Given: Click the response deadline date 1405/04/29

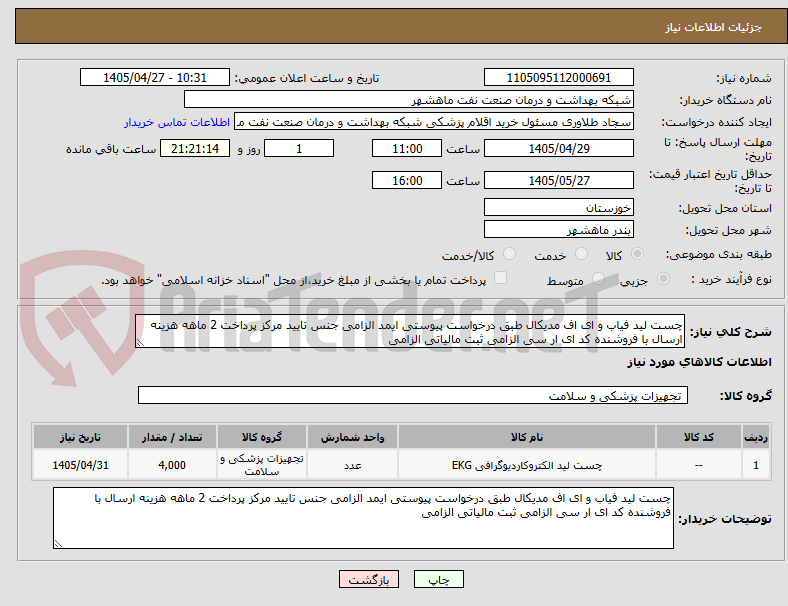Looking at the screenshot, I should point(558,148).
